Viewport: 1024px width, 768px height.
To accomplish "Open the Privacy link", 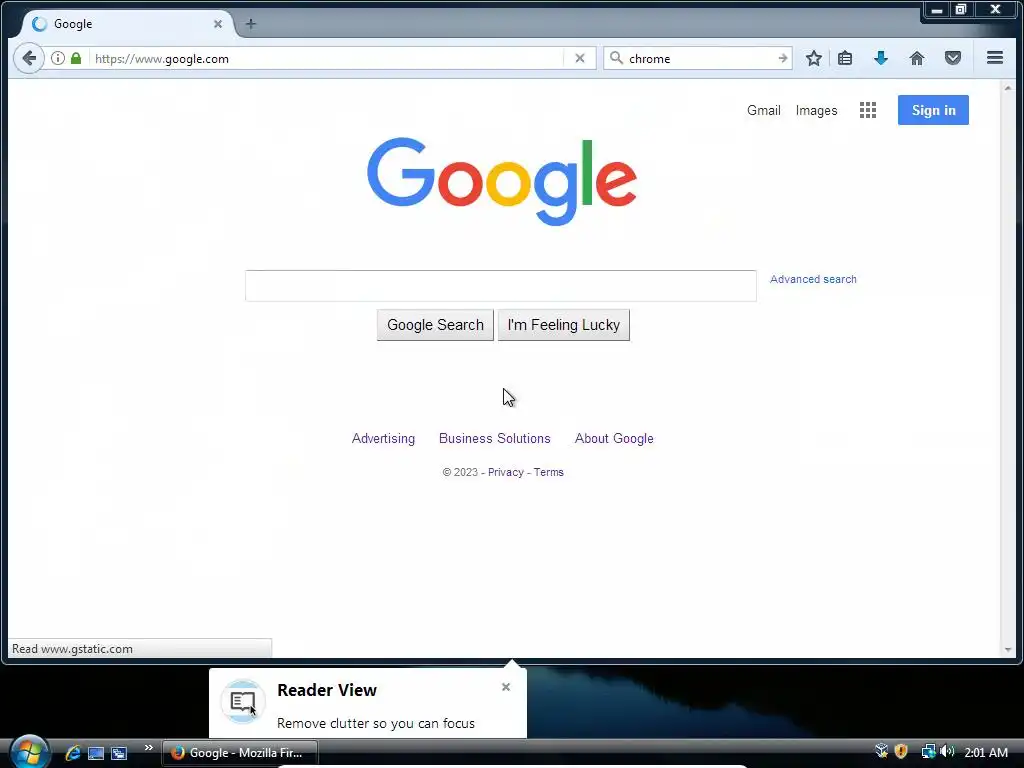I will pyautogui.click(x=505, y=472).
